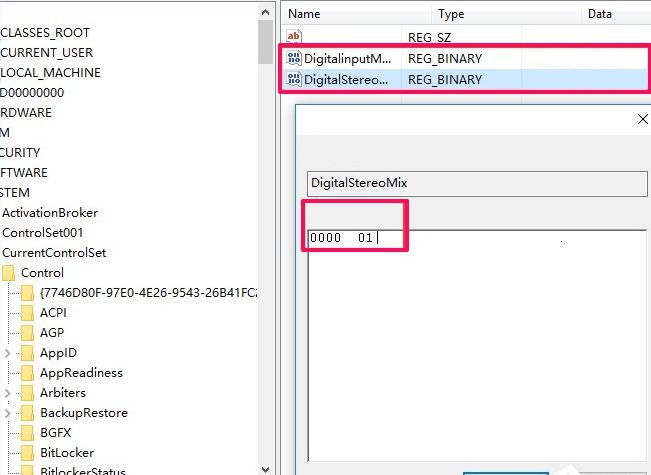Select the Control folder icon
Image resolution: width=651 pixels, height=475 pixels.
(8, 273)
